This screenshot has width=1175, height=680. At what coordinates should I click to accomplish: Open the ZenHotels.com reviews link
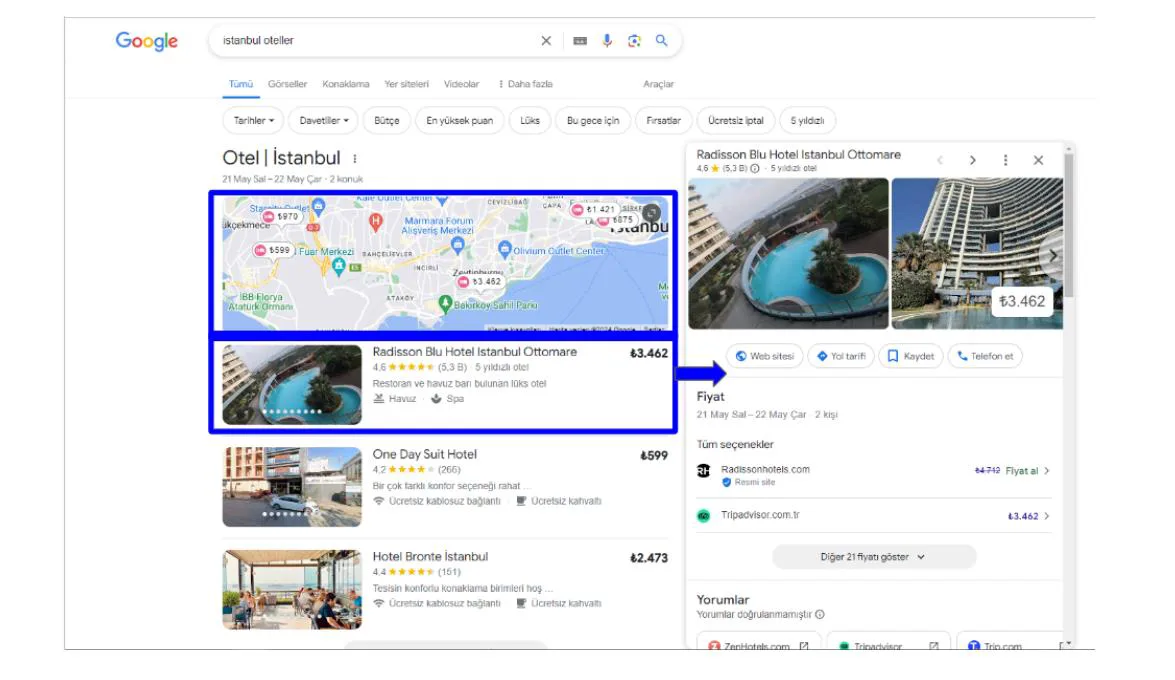pos(758,644)
